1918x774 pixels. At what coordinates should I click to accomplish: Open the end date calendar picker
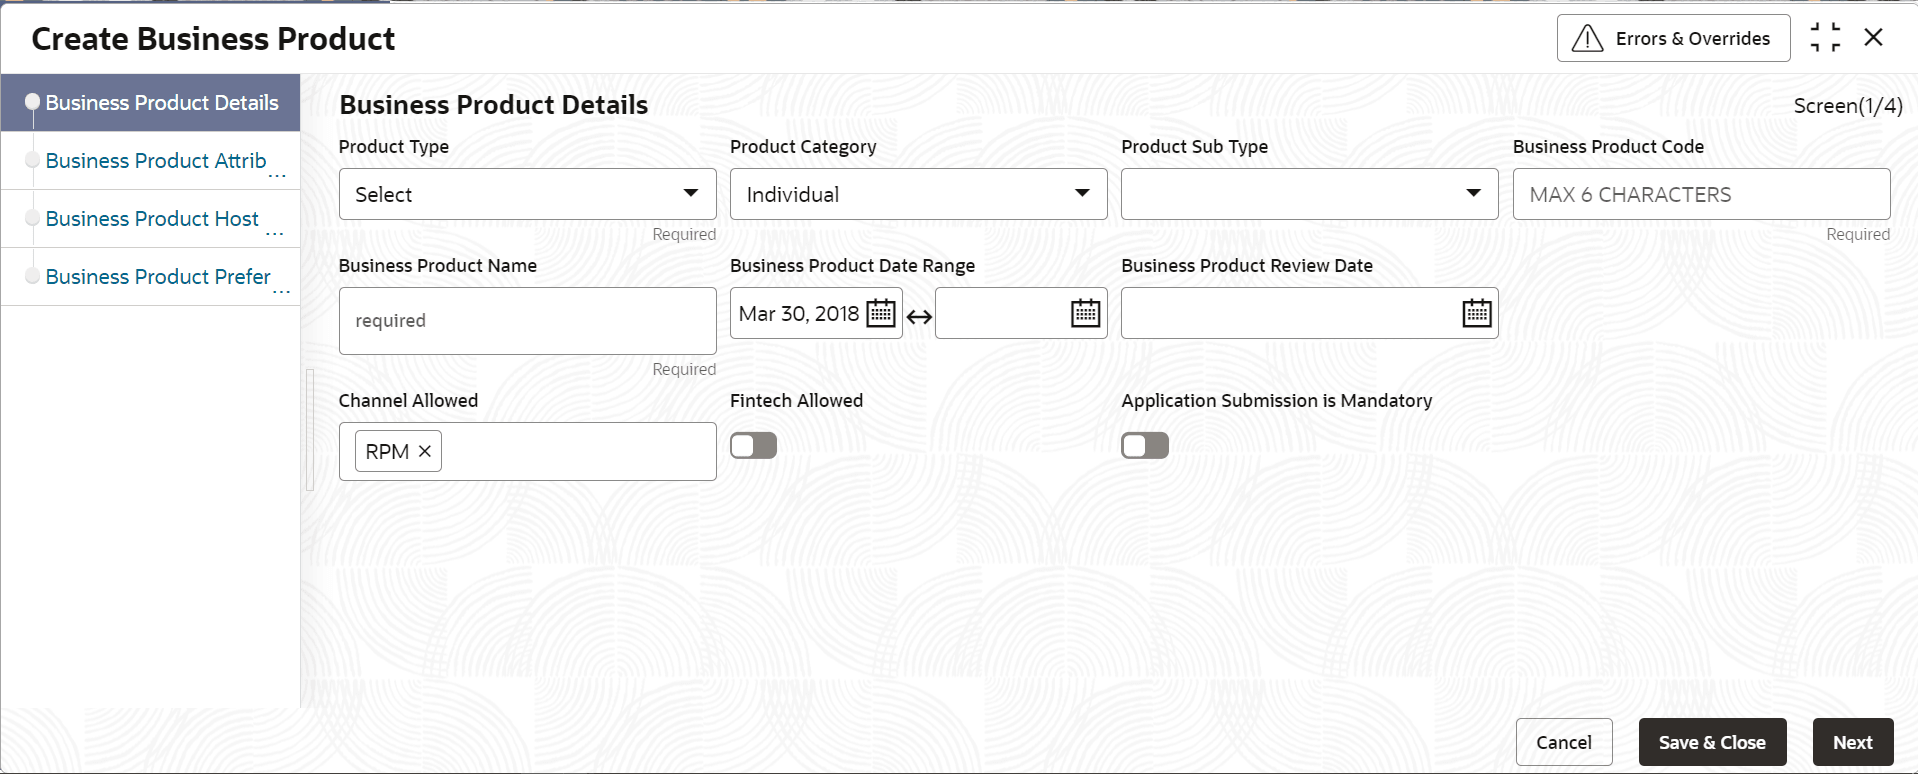pyautogui.click(x=1085, y=314)
